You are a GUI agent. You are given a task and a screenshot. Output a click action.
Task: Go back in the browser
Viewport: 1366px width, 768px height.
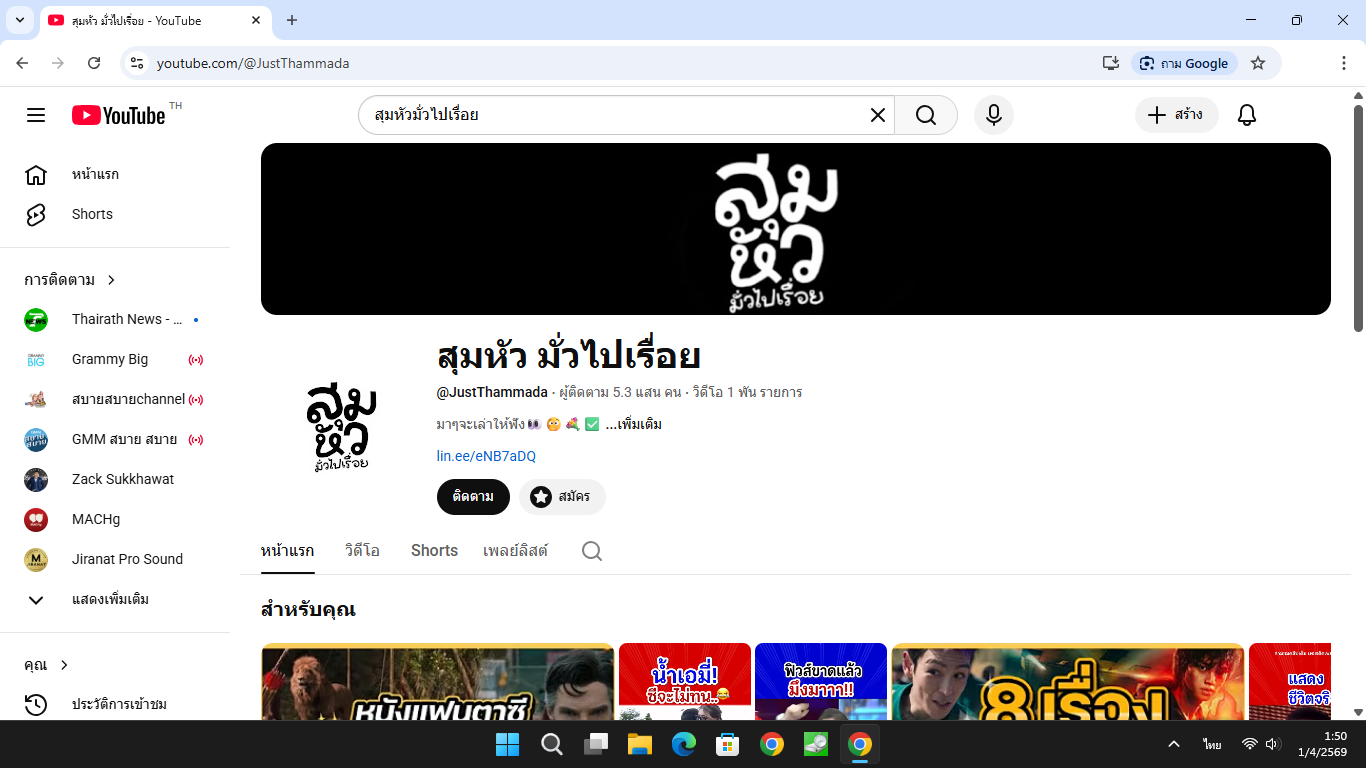pyautogui.click(x=22, y=63)
